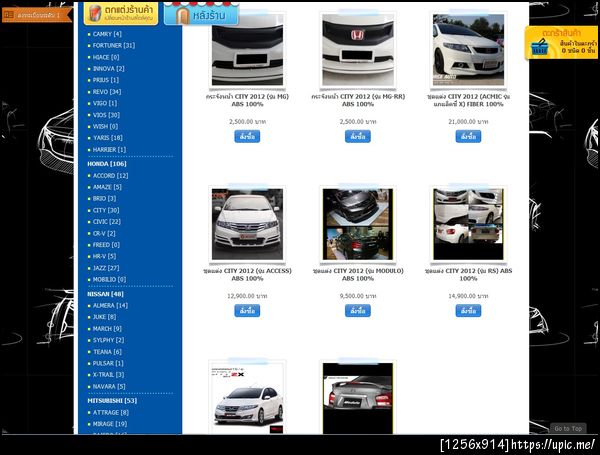Go to the CR-V [2] category
Image resolution: width=600 pixels, height=455 pixels.
point(104,233)
